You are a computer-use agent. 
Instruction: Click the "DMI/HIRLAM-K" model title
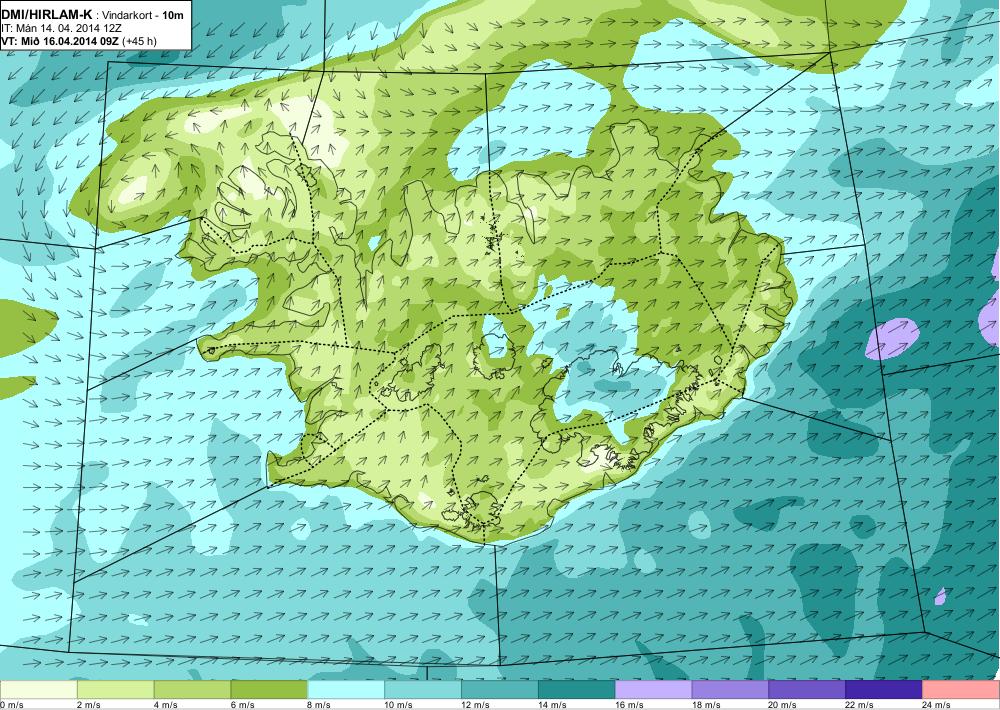point(47,15)
